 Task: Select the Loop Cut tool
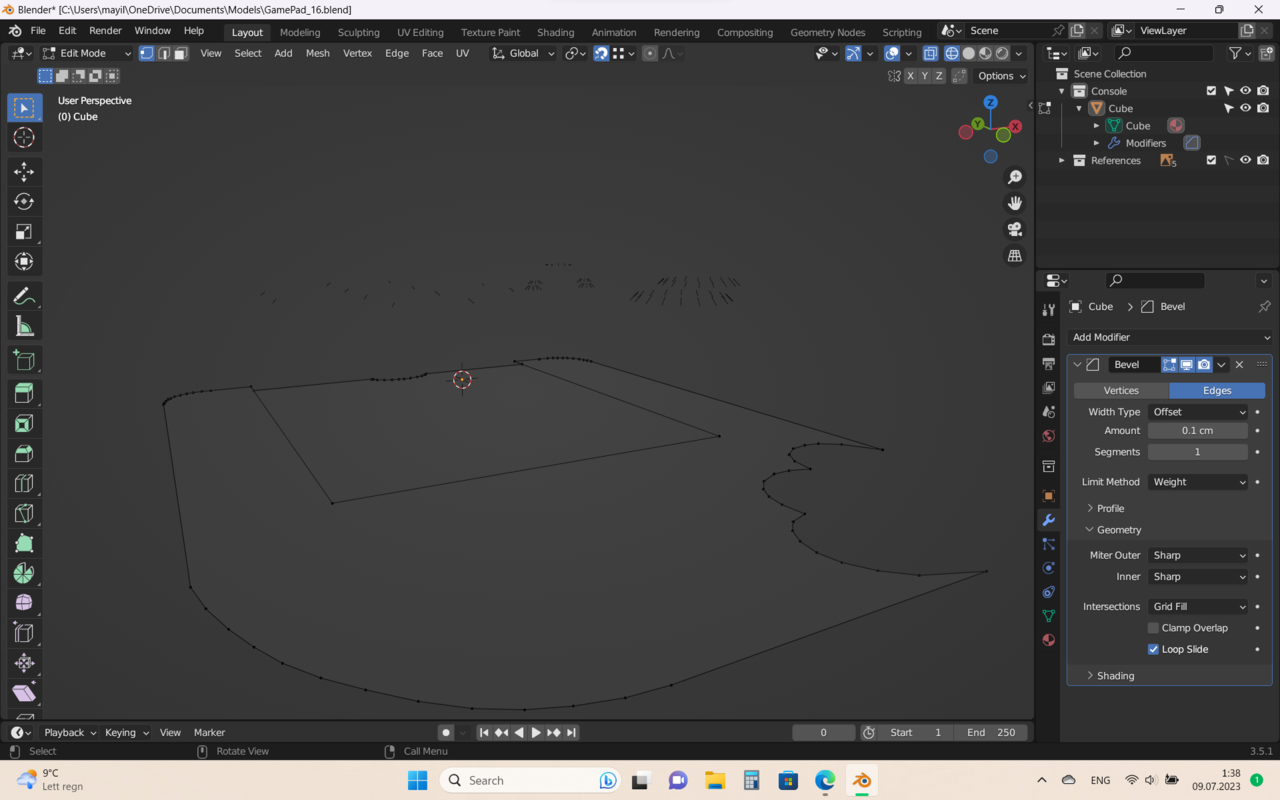click(x=24, y=483)
